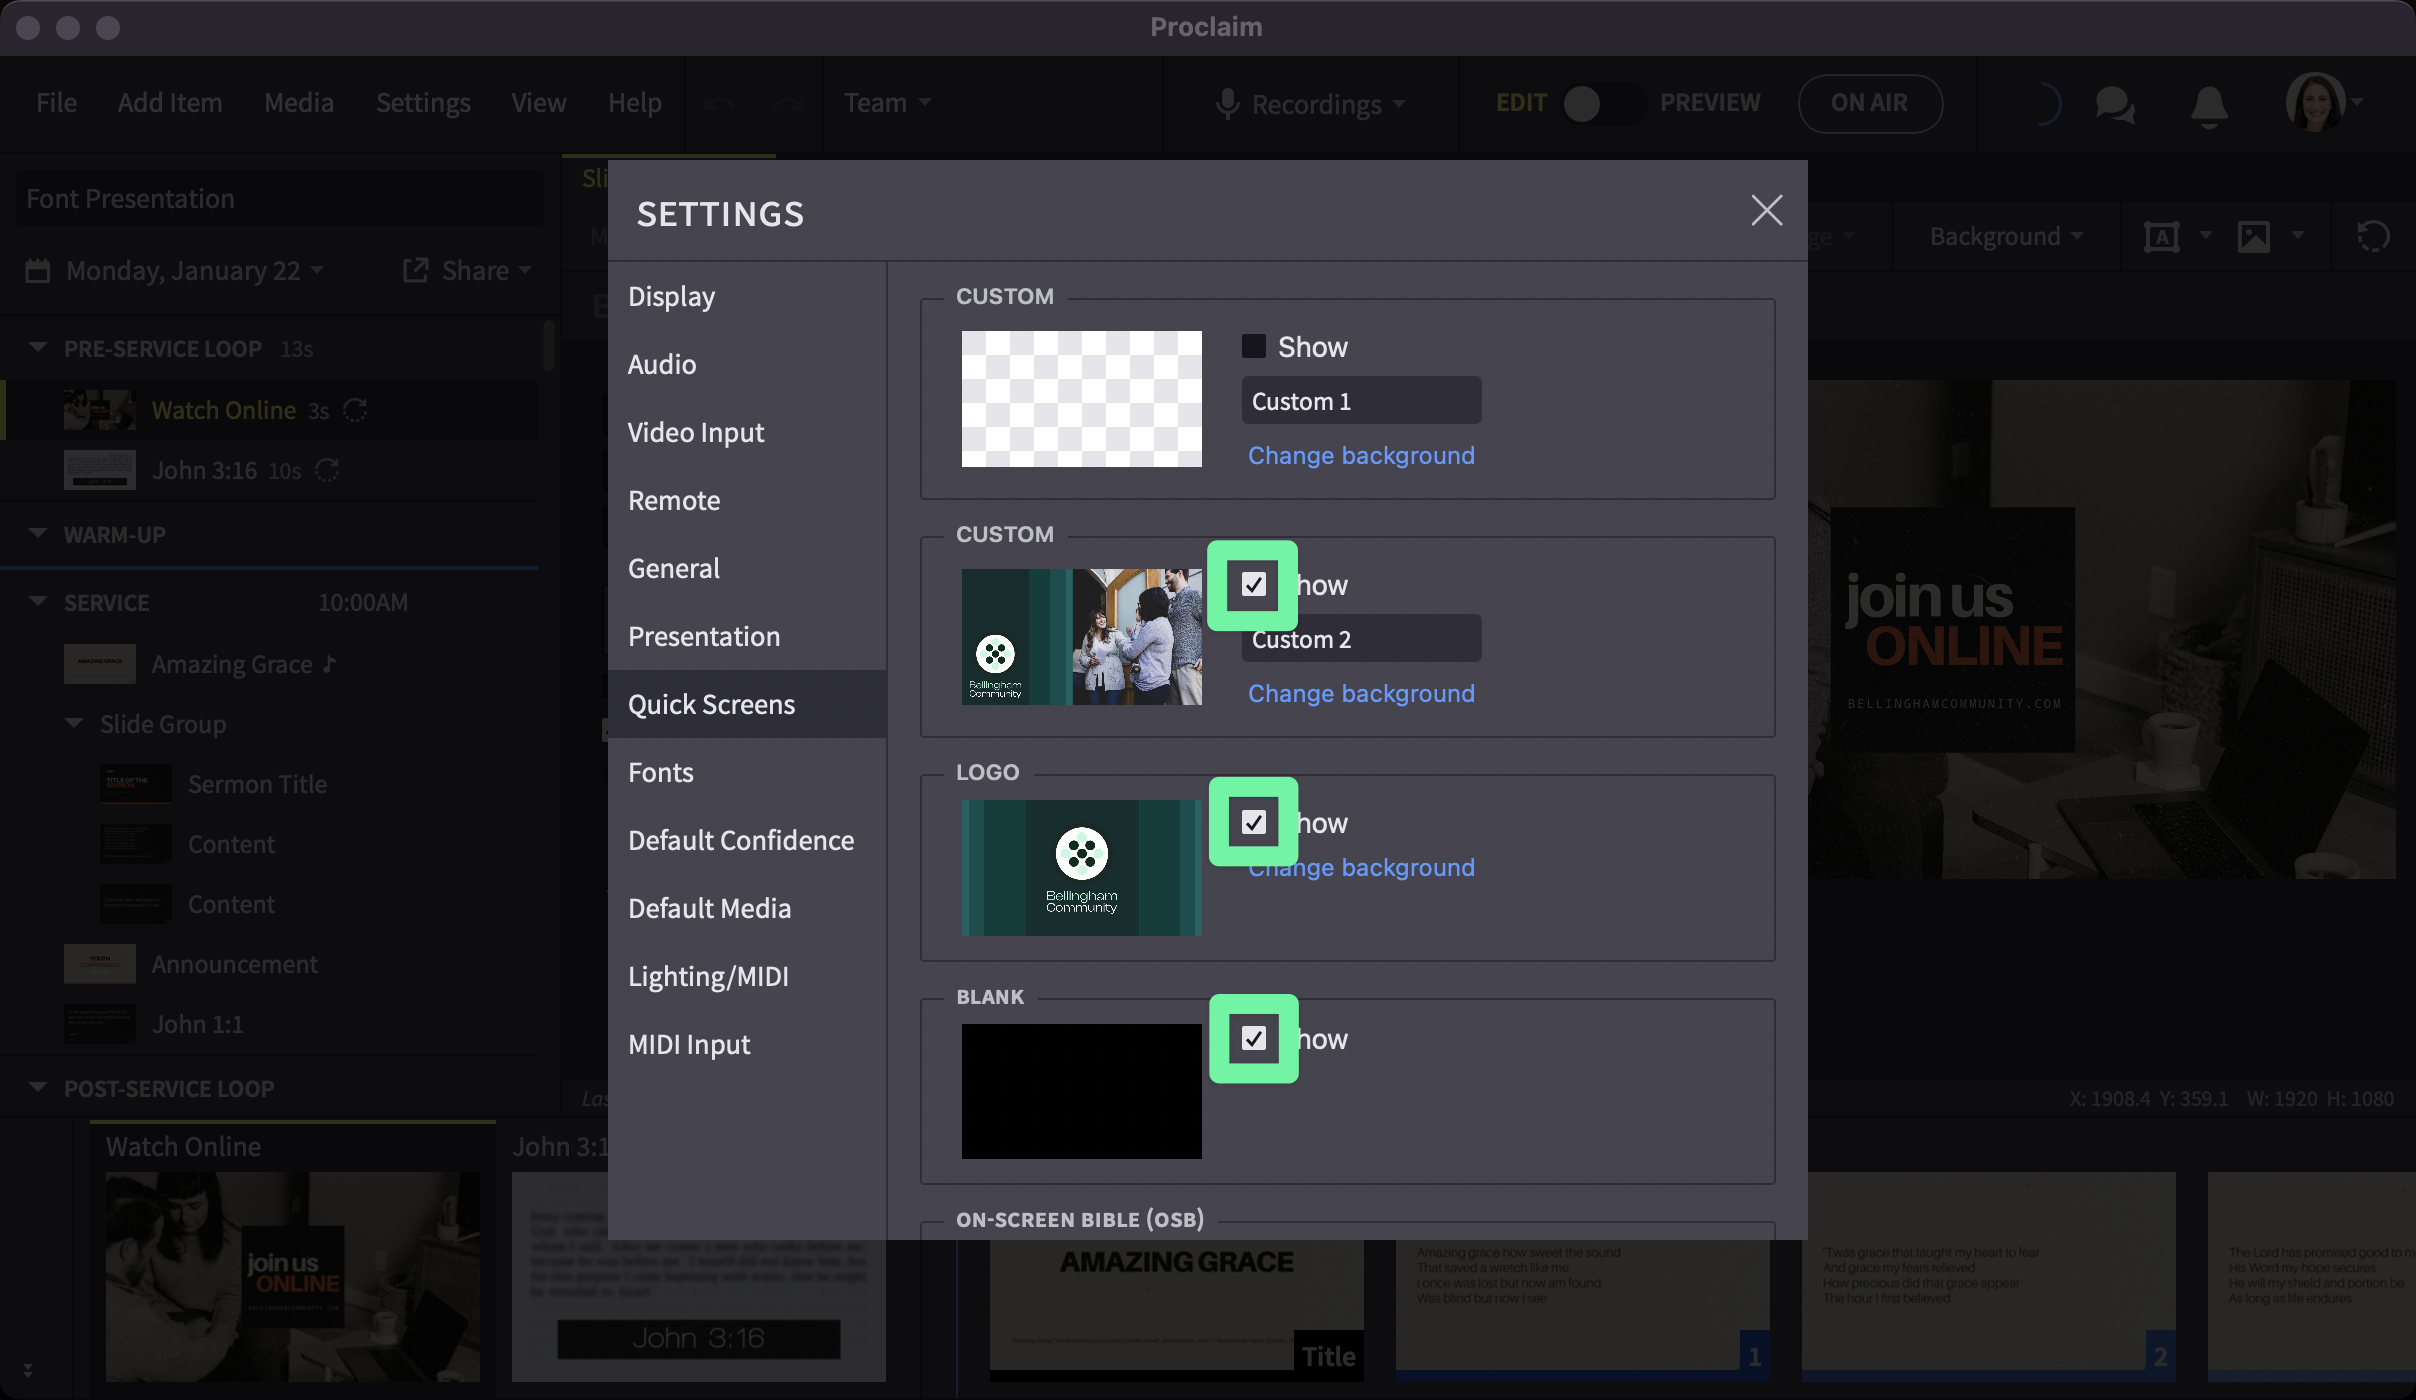Select the Sermon Title slide item
The image size is (2416, 1400).
point(257,784)
